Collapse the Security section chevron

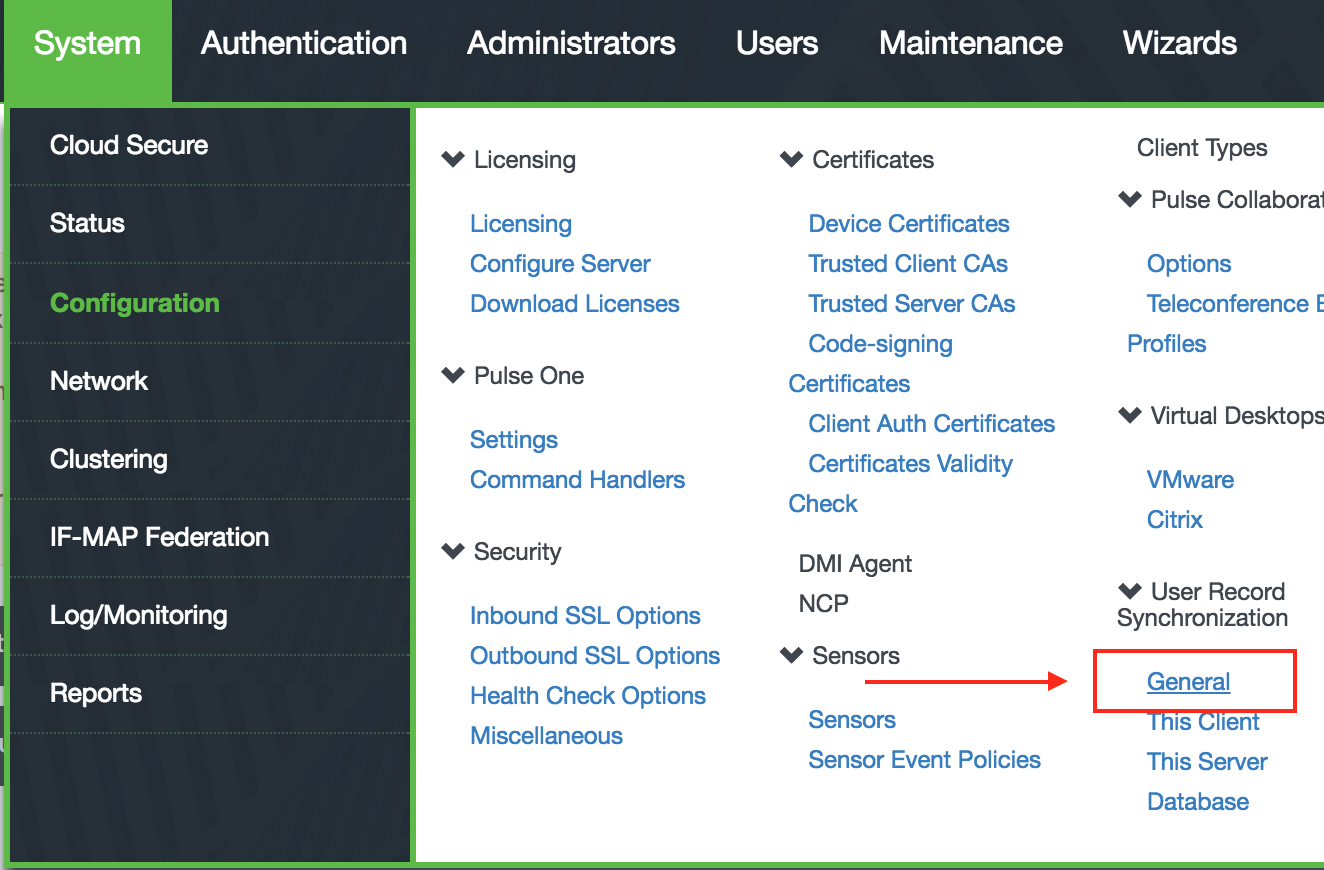(453, 551)
